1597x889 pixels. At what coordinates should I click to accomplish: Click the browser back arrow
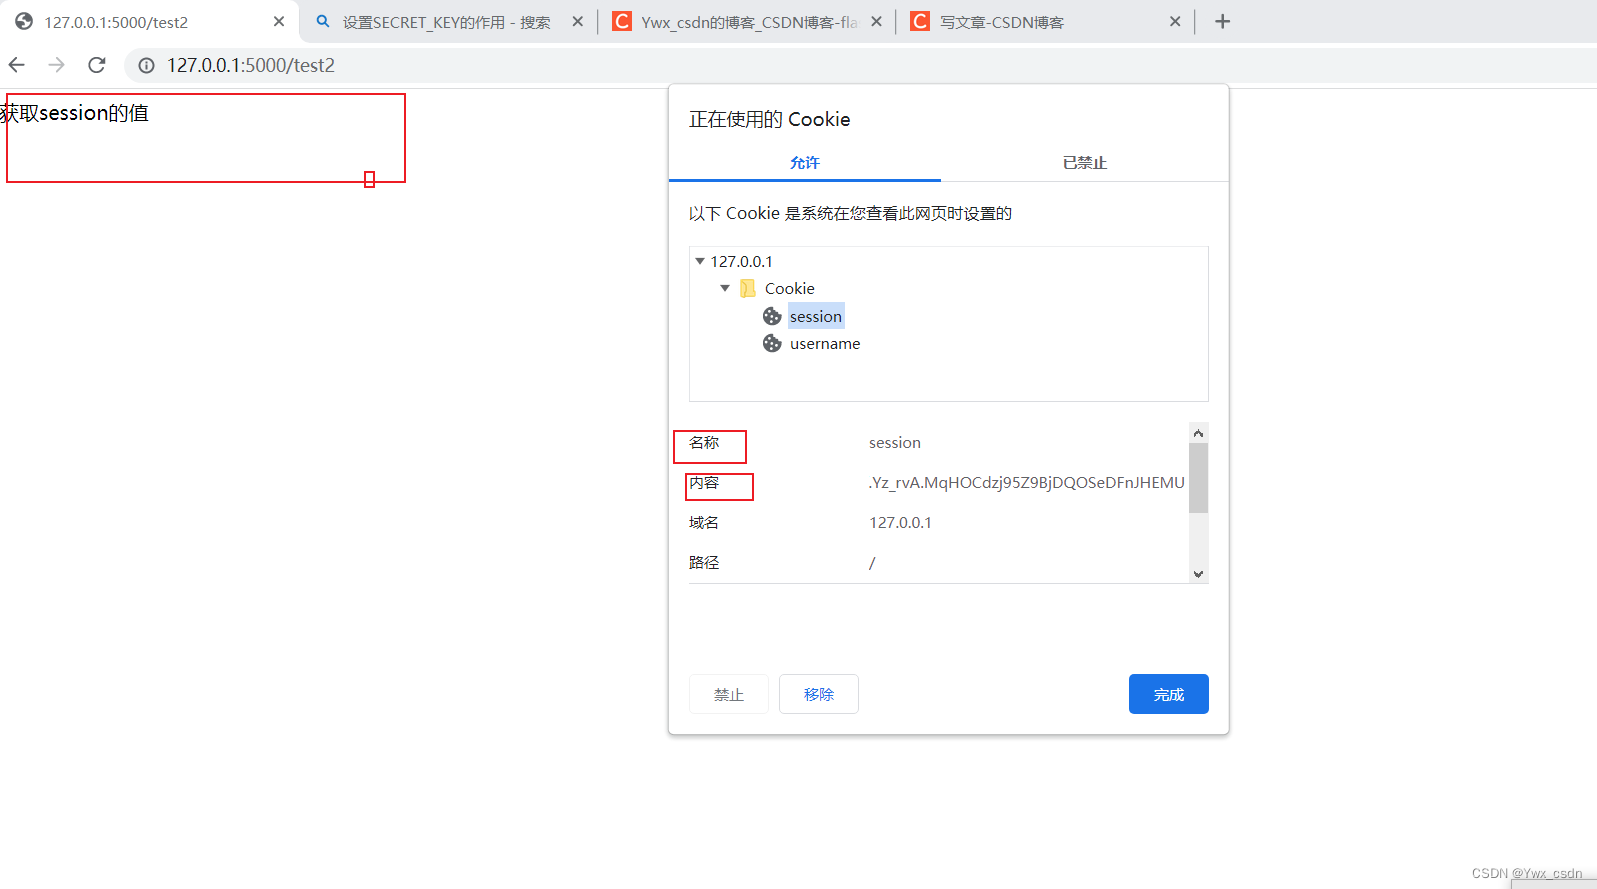tap(17, 65)
